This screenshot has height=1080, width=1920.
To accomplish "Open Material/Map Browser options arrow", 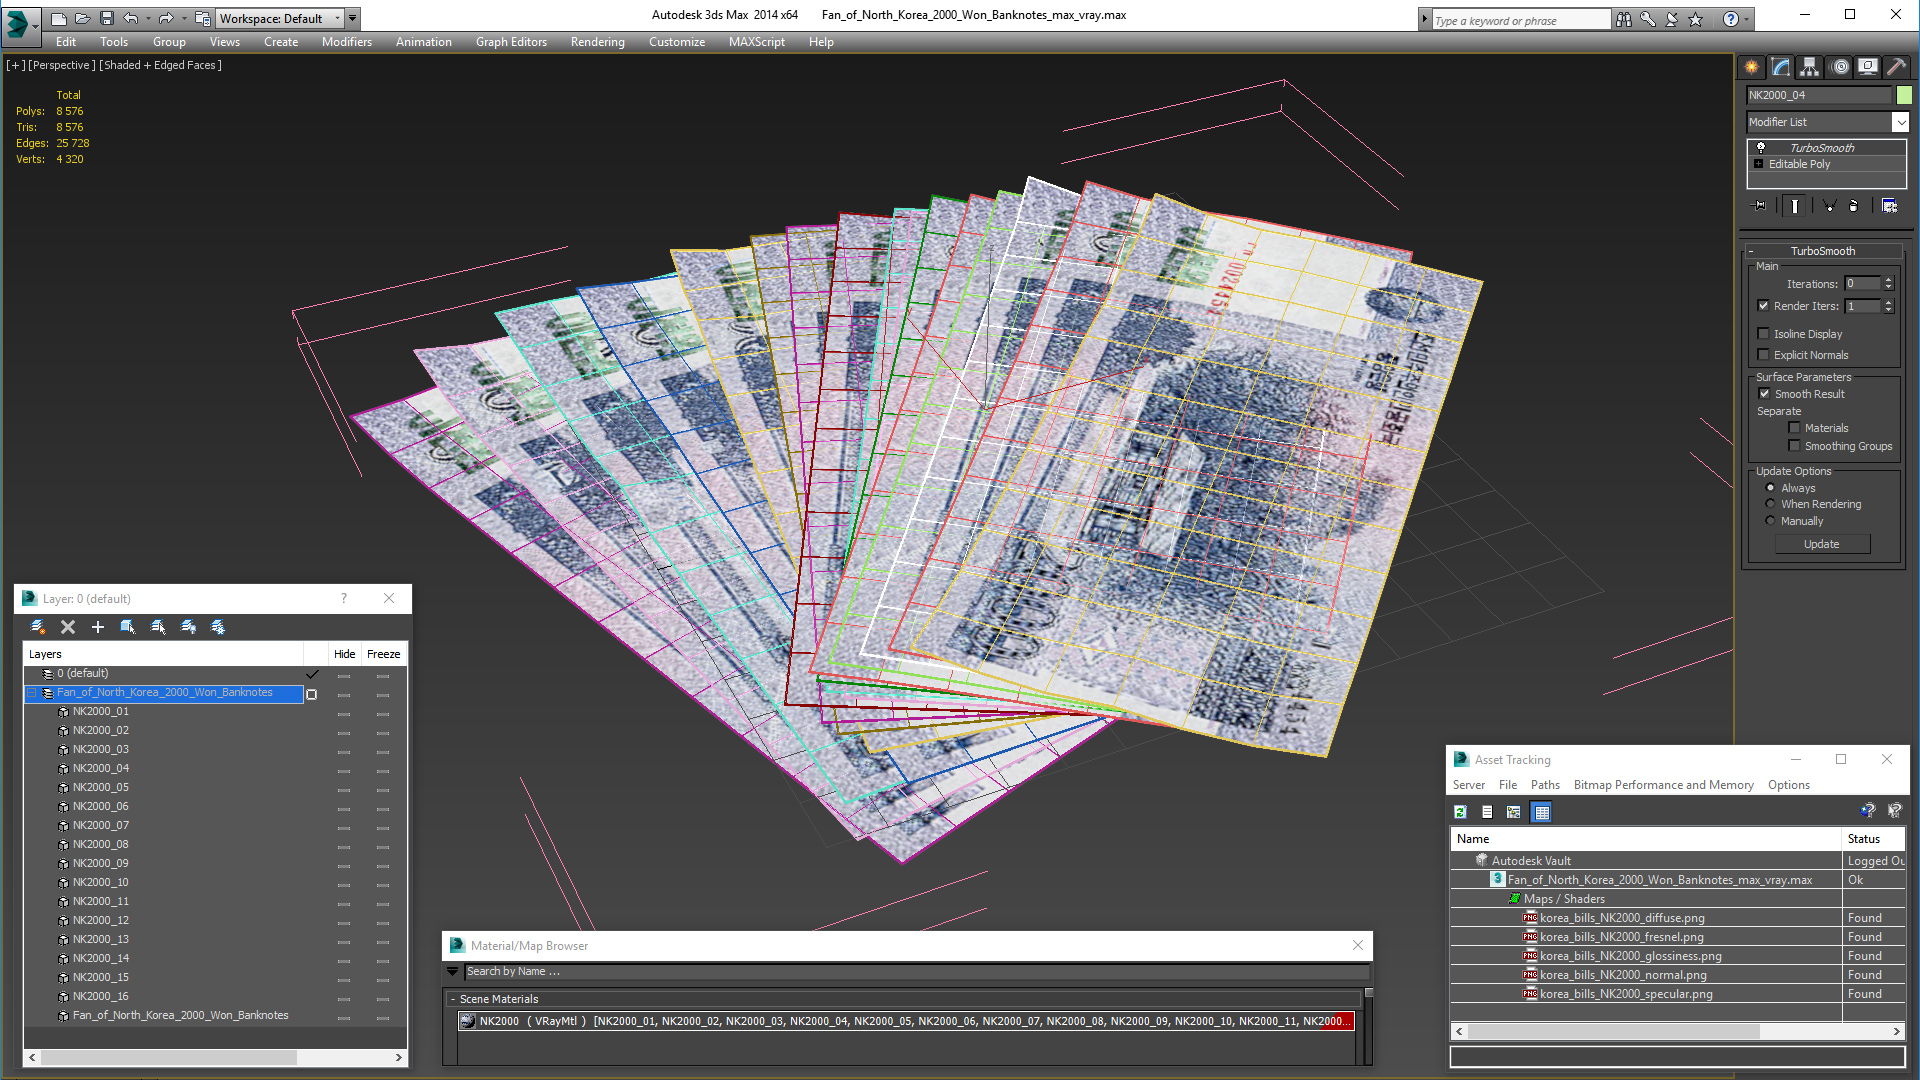I will 452,971.
